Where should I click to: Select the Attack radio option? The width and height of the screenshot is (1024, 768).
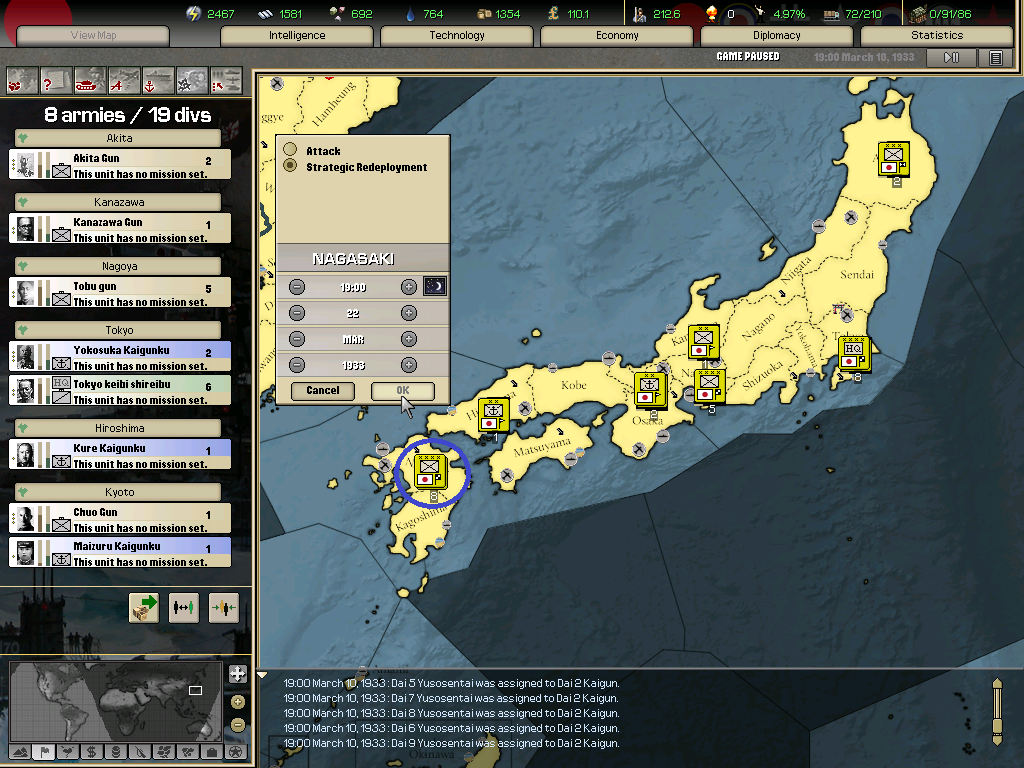point(290,150)
